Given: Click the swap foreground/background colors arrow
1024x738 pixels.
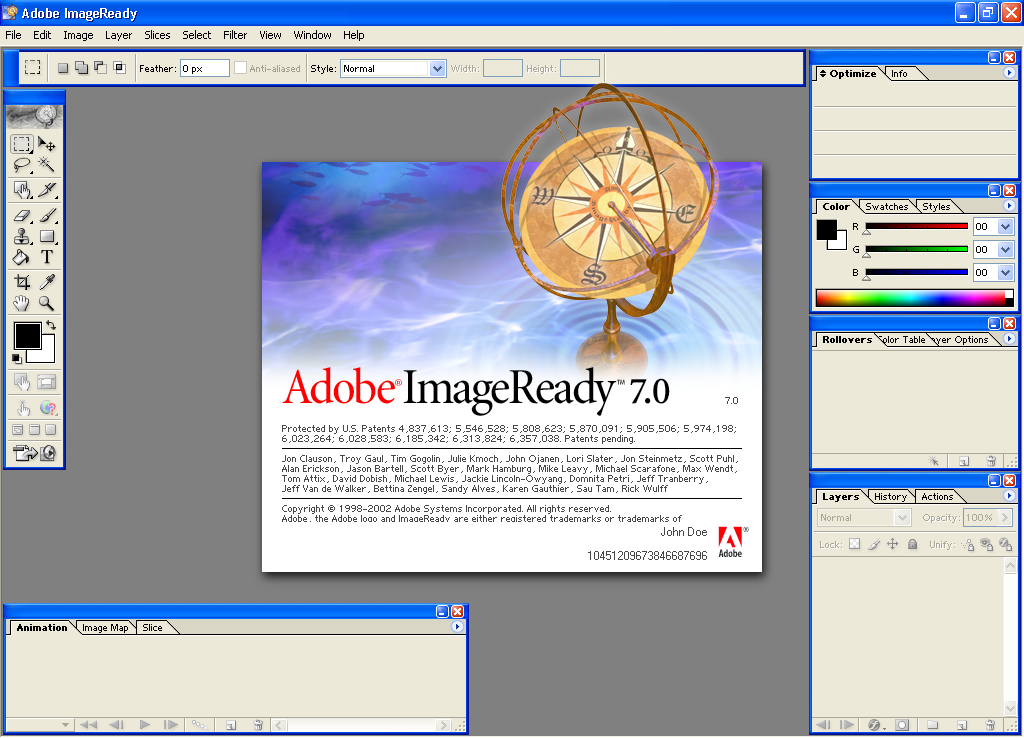Looking at the screenshot, I should (x=51, y=325).
